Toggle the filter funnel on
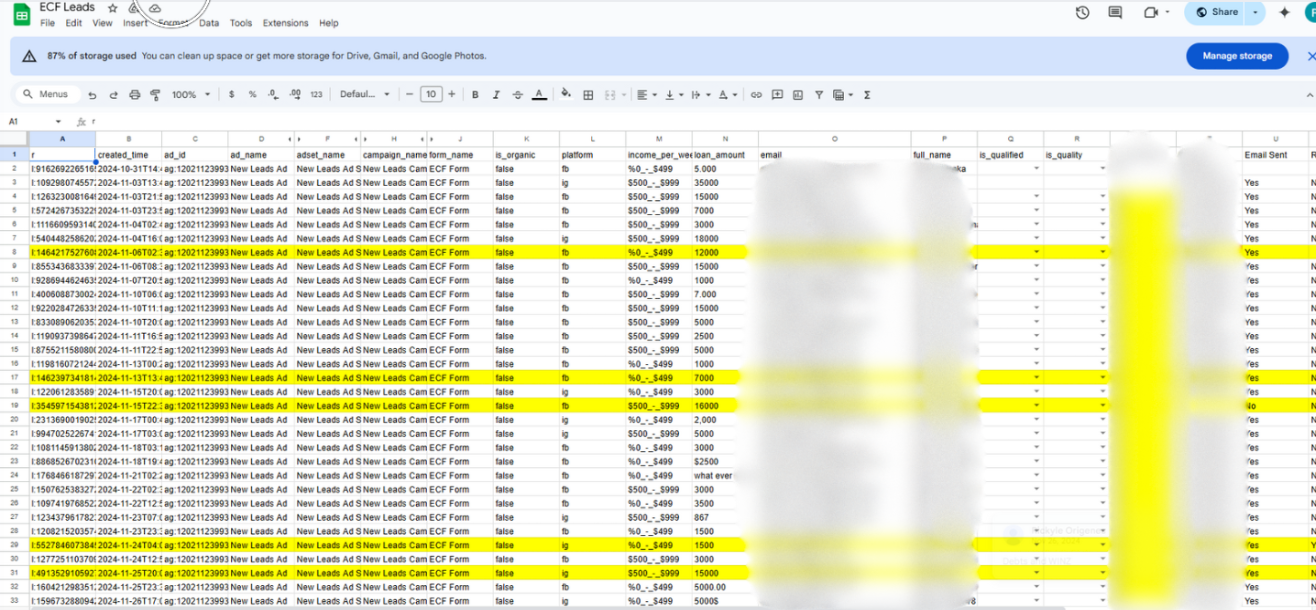 point(819,95)
